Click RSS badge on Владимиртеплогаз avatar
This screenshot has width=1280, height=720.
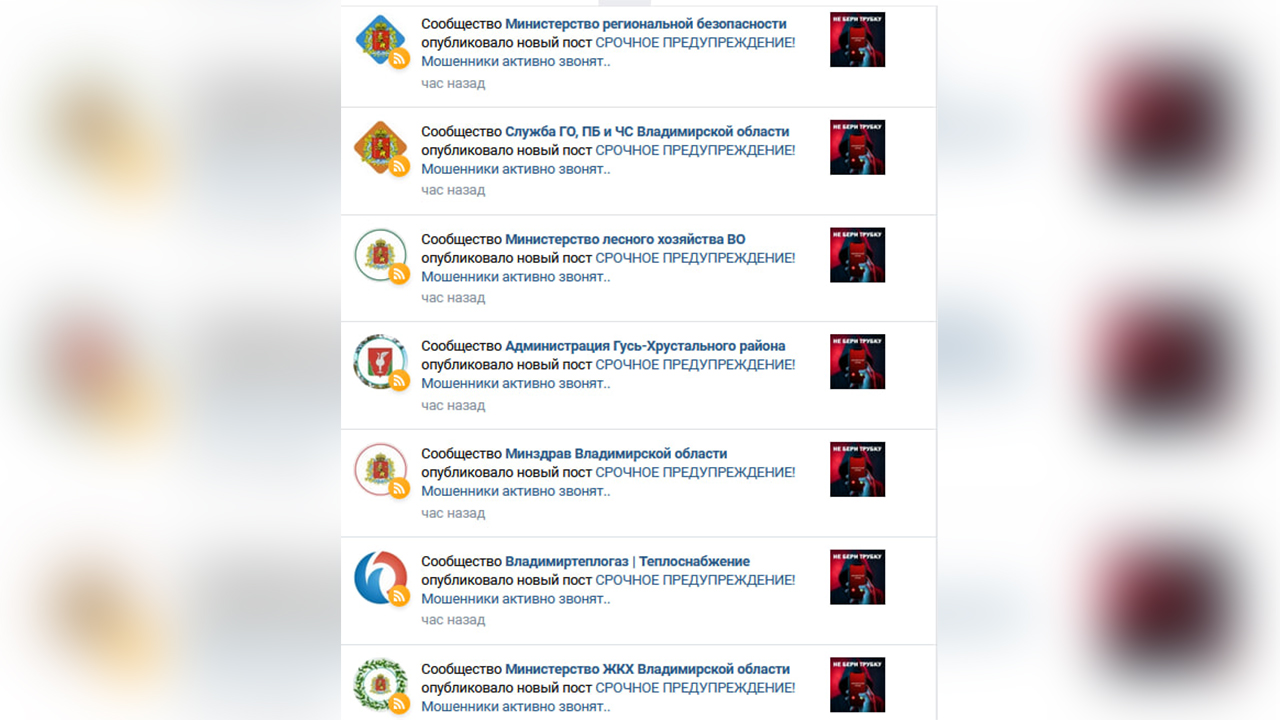point(399,596)
